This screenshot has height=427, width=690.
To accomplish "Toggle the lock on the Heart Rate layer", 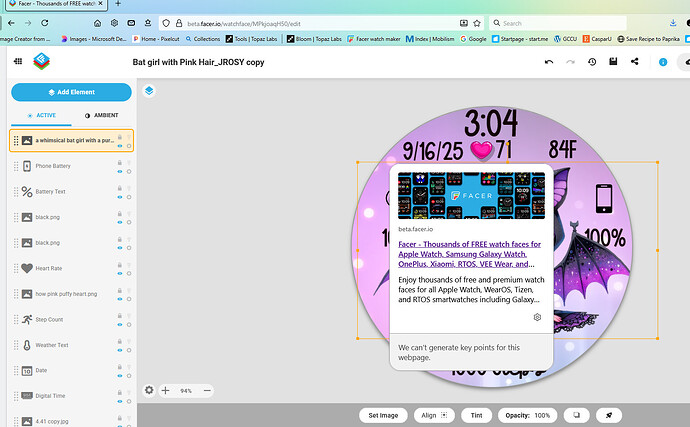I will pyautogui.click(x=119, y=263).
